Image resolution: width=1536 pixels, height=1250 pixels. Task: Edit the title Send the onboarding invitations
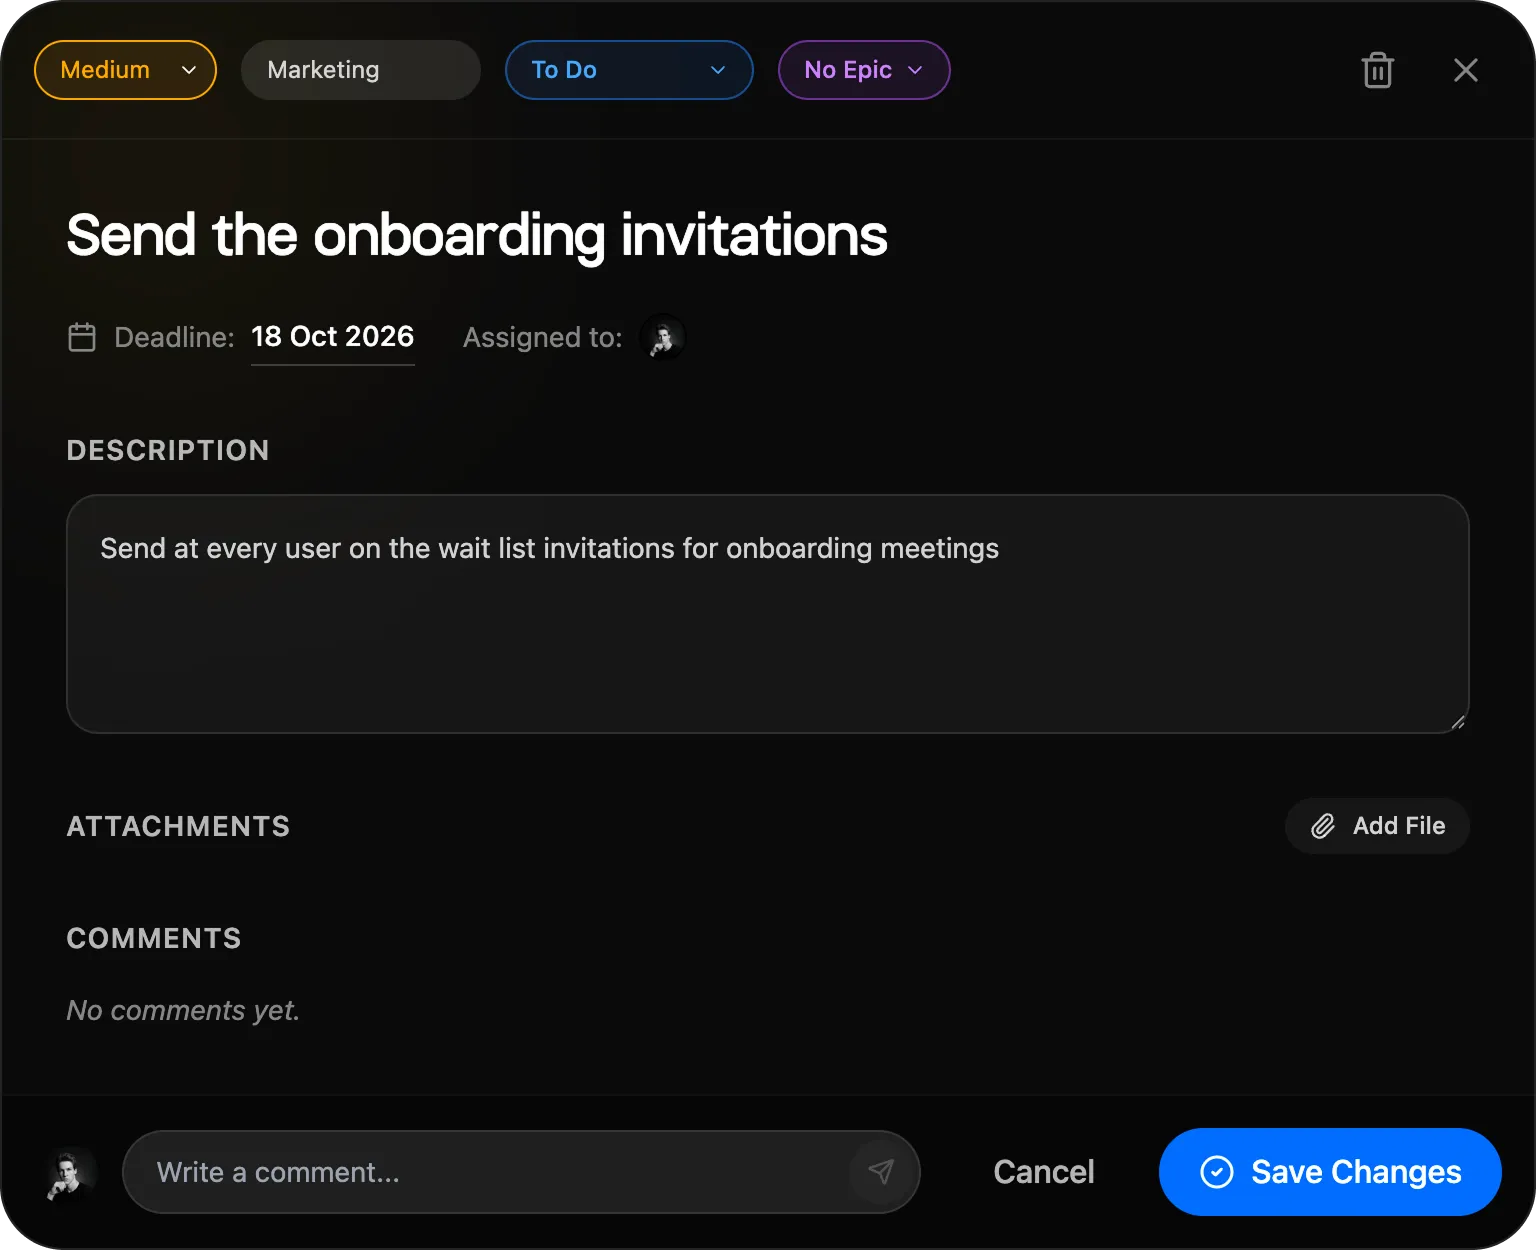tap(477, 236)
